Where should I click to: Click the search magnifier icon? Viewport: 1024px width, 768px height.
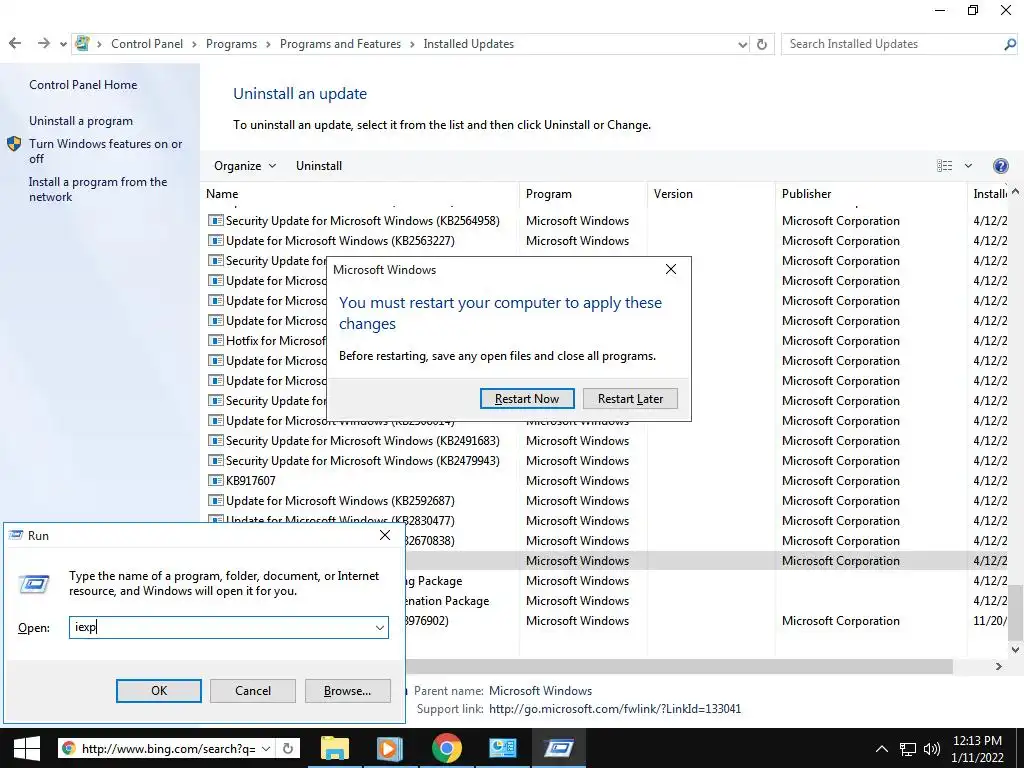1010,44
